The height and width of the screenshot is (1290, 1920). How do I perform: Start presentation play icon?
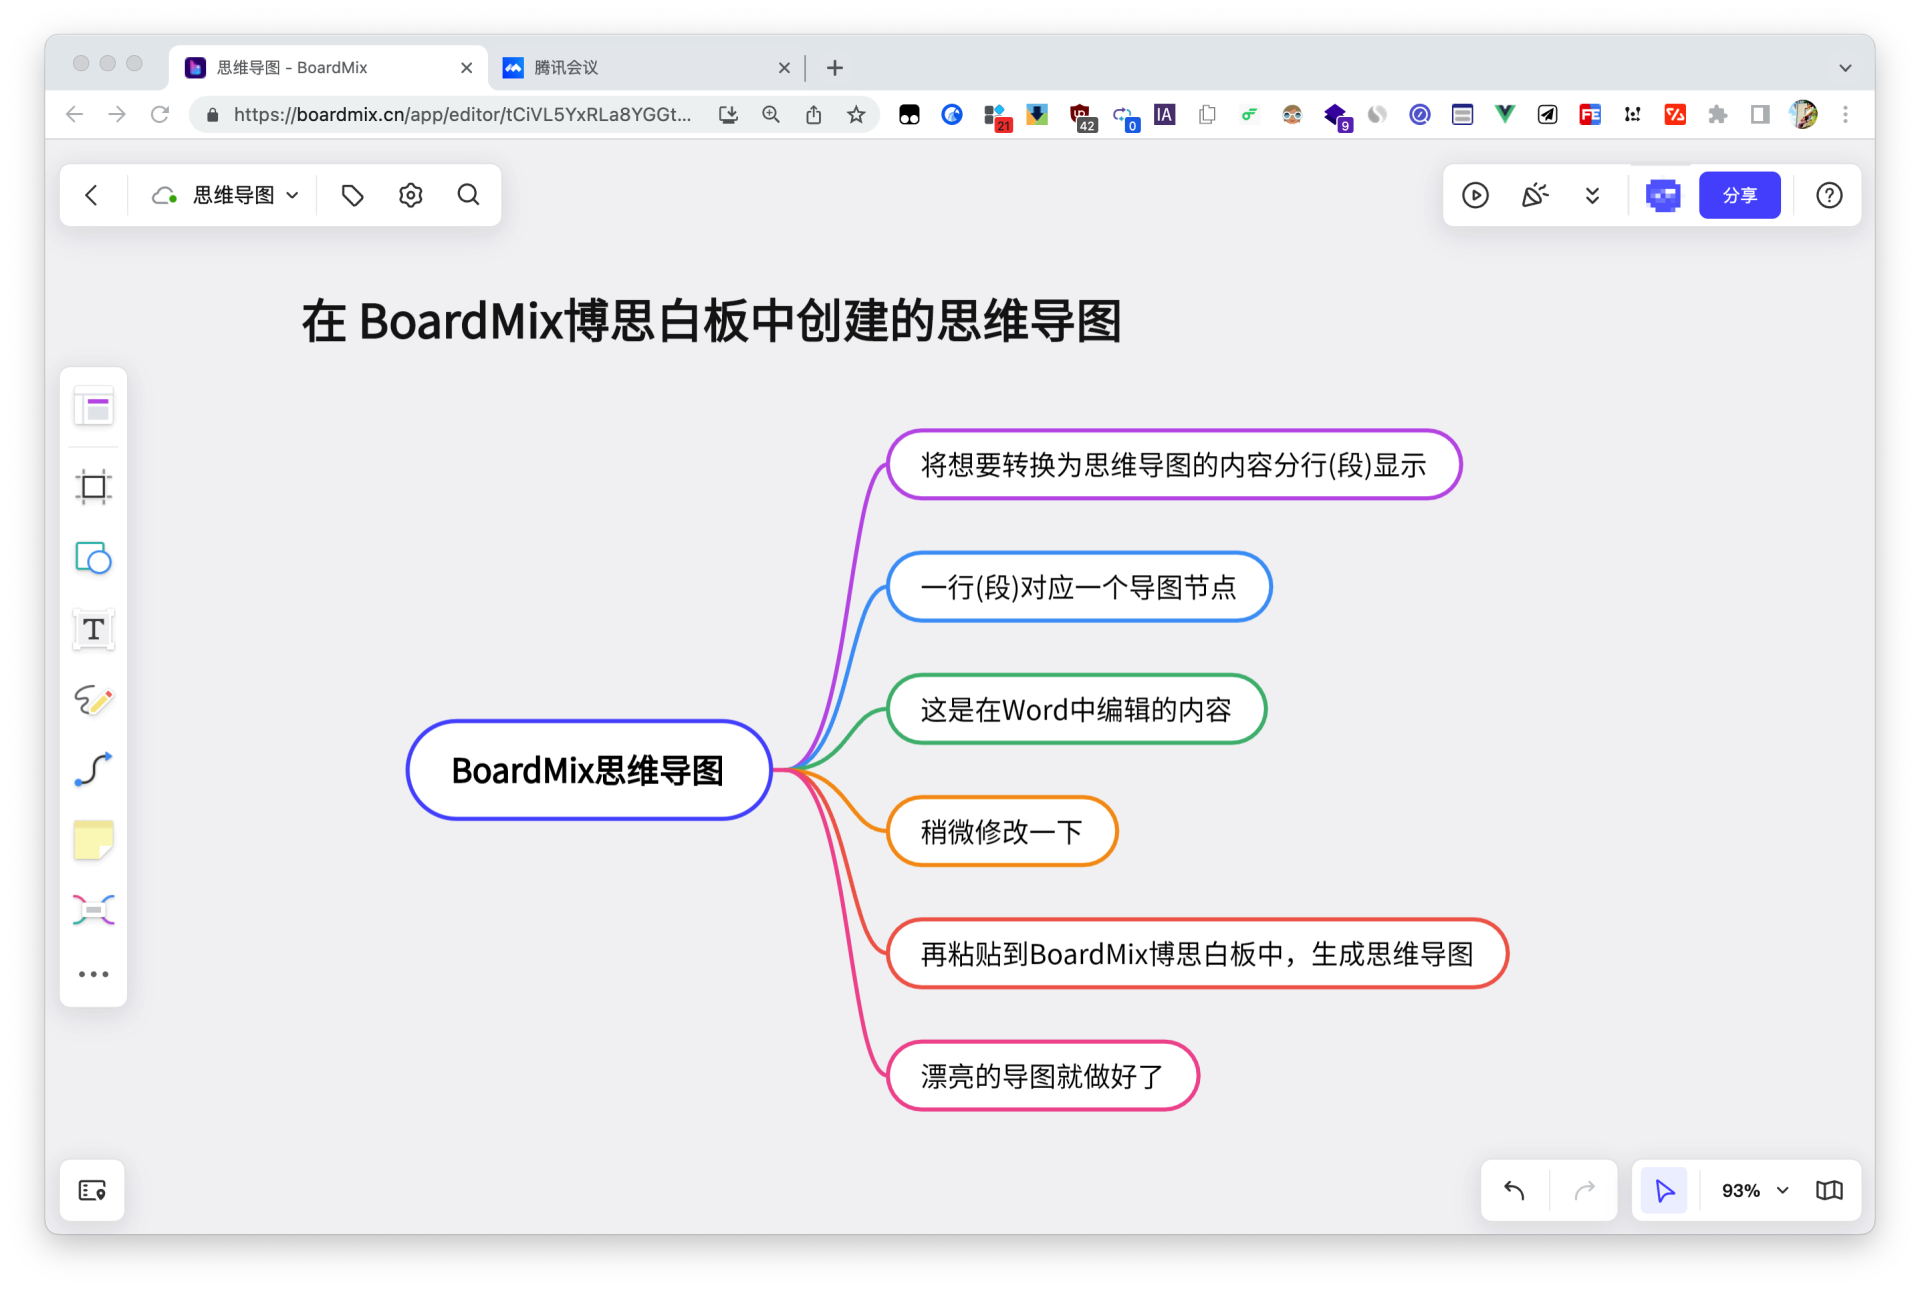pyautogui.click(x=1475, y=195)
